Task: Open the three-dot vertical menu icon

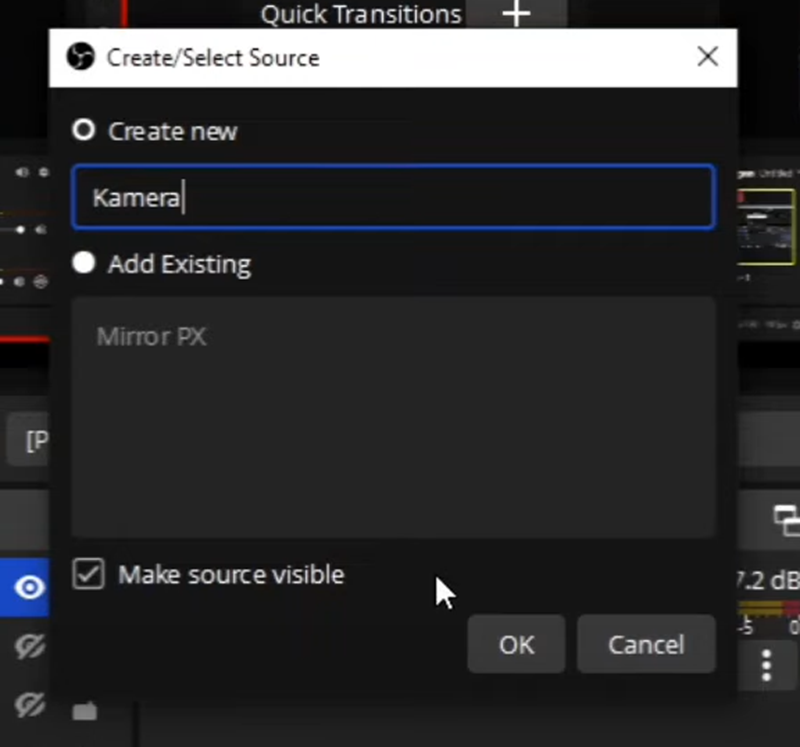Action: tap(767, 665)
